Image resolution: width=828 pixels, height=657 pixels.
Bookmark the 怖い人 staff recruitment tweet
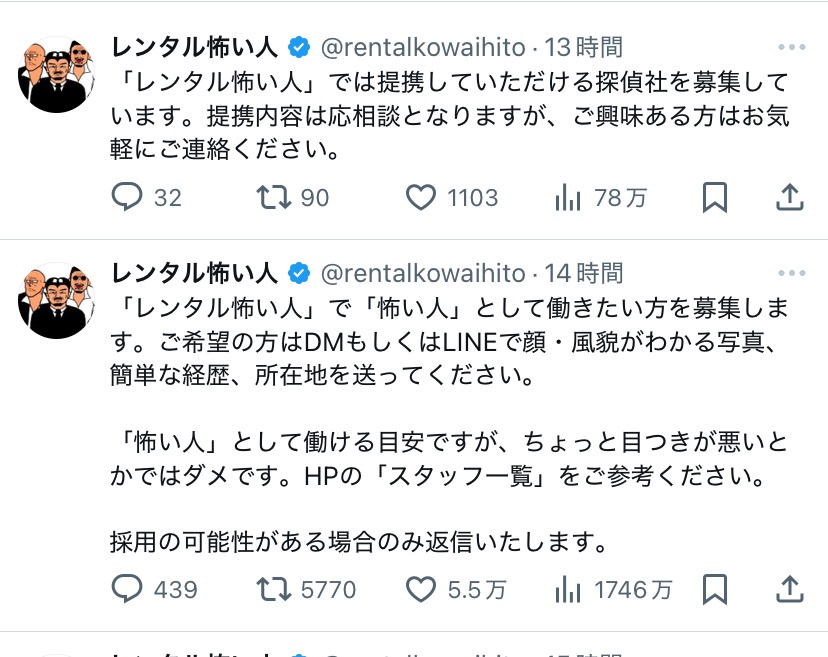point(714,589)
